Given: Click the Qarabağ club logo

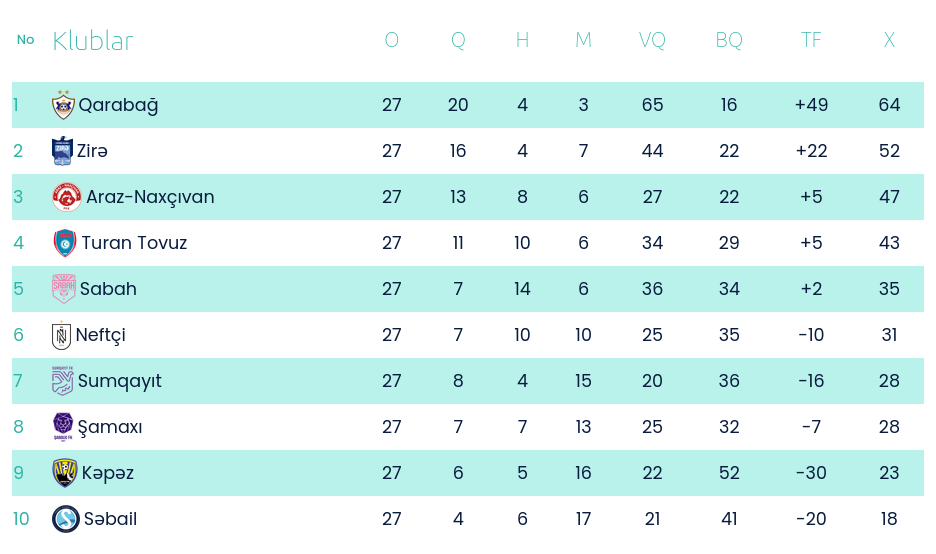Looking at the screenshot, I should 63,105.
